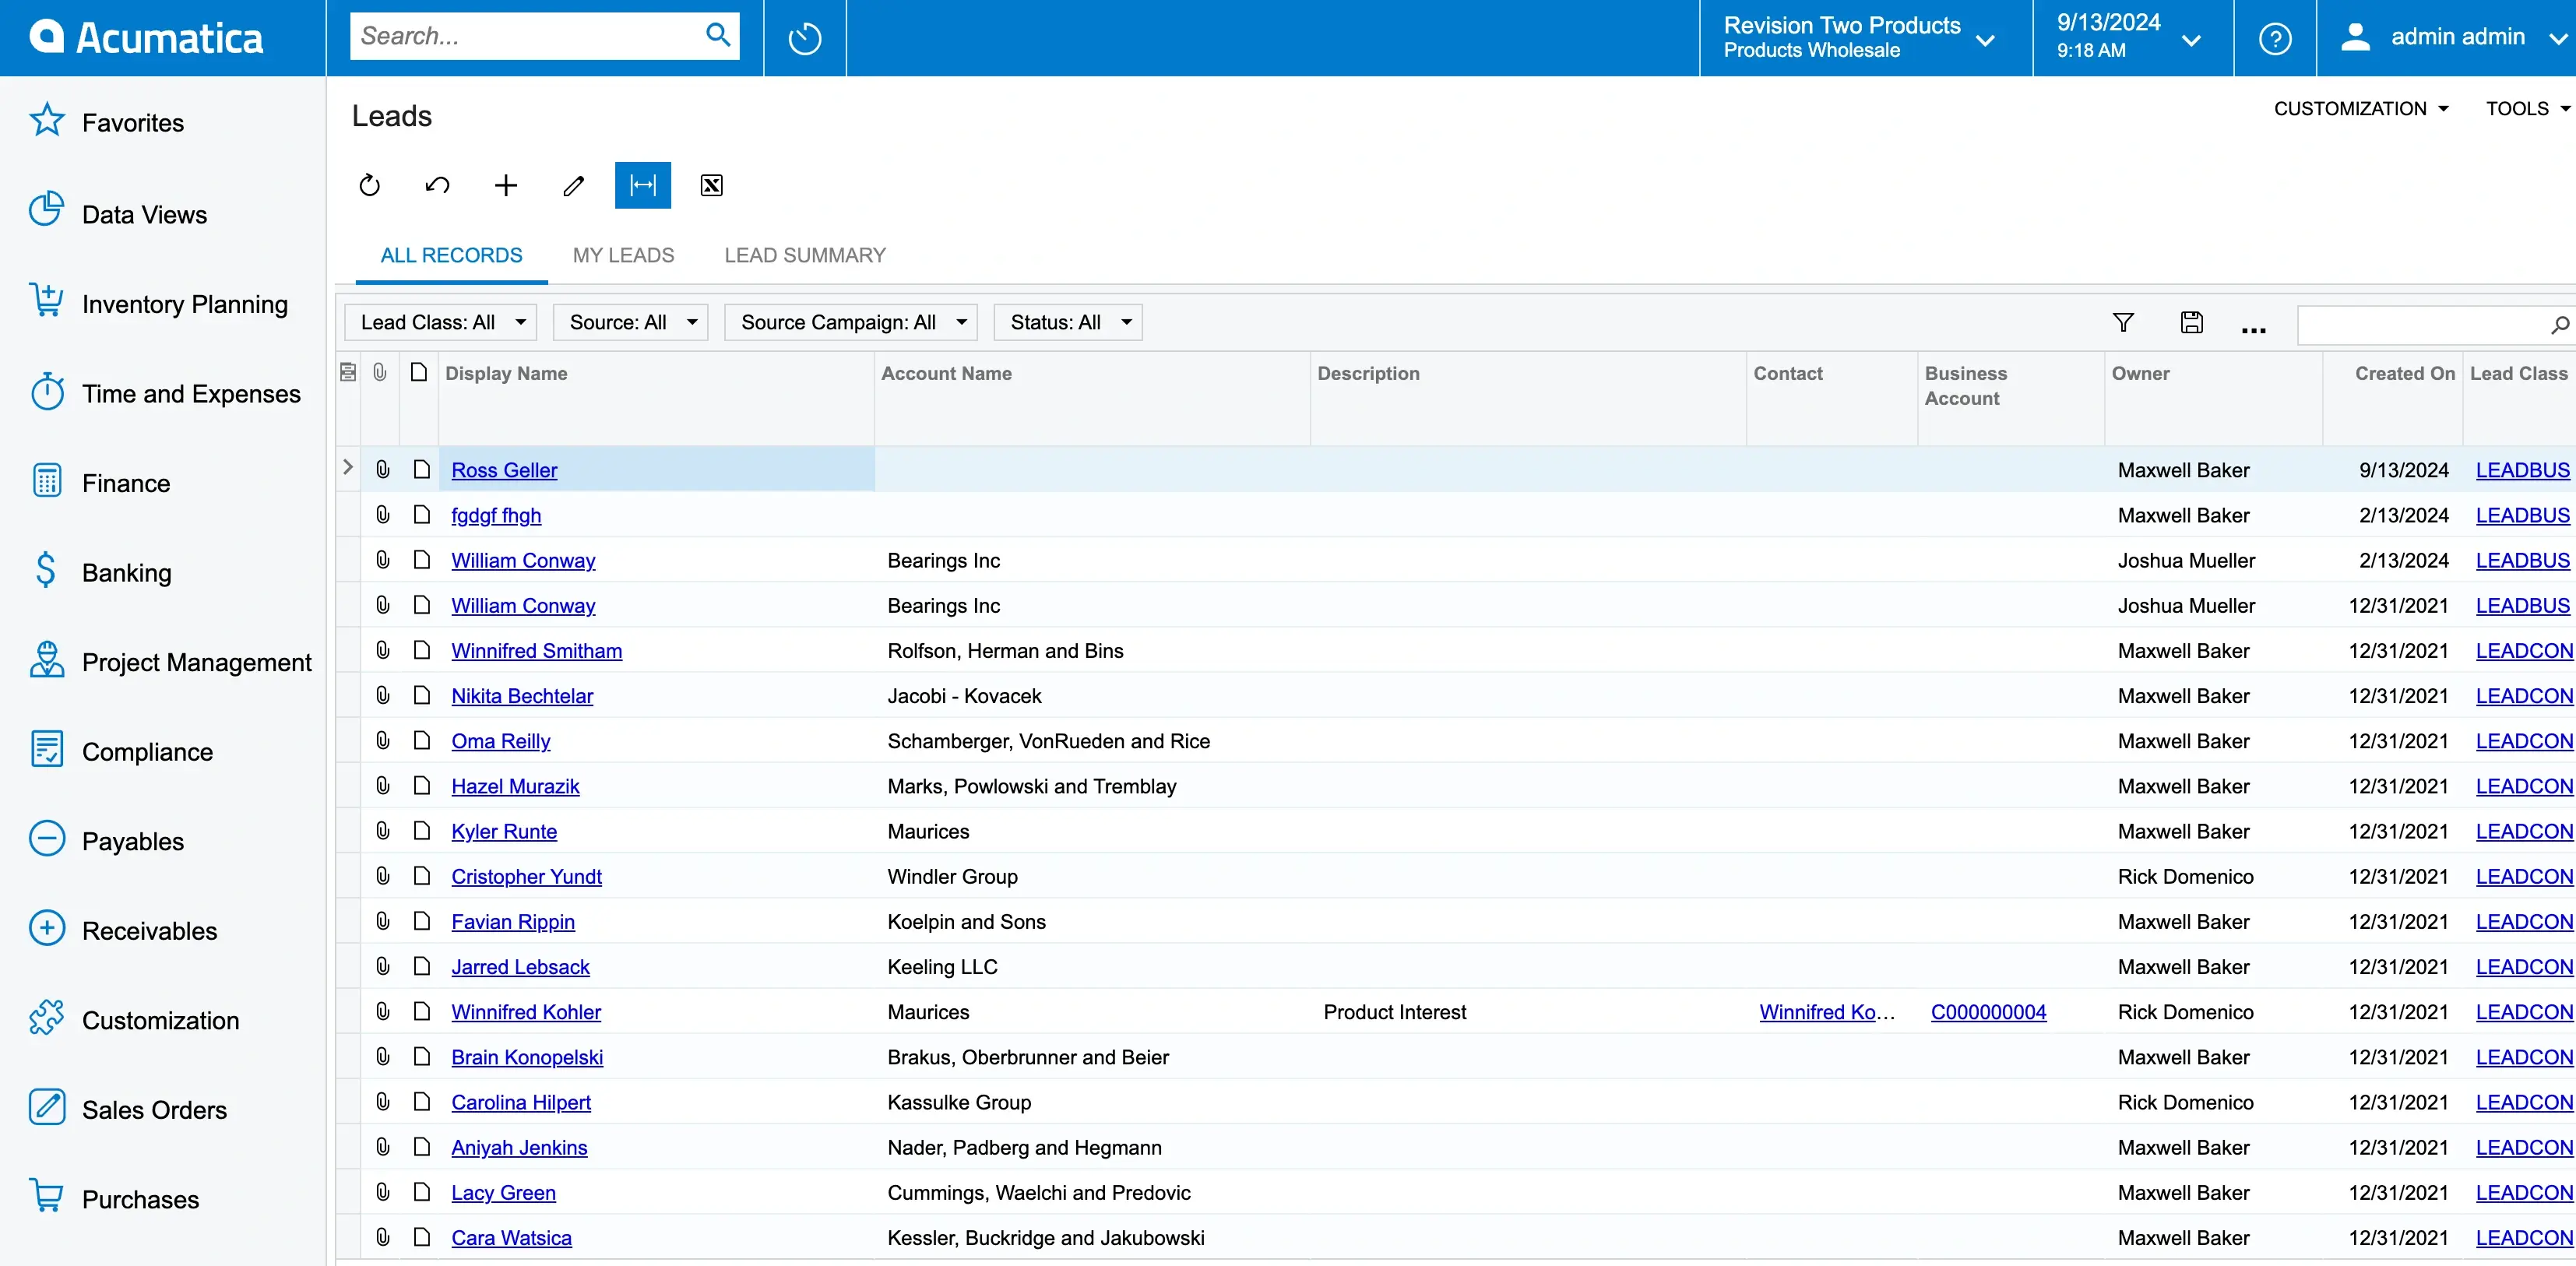Open the Help question mark icon
Screen dimensions: 2576x1266
point(2275,38)
